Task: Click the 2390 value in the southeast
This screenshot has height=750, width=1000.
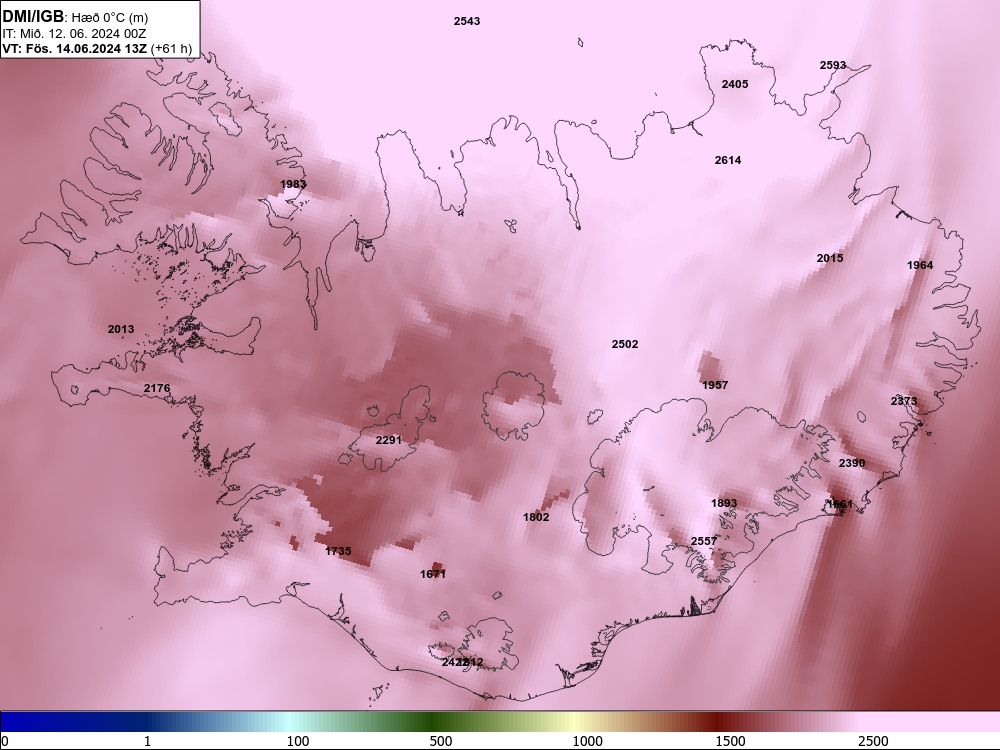Action: coord(851,464)
